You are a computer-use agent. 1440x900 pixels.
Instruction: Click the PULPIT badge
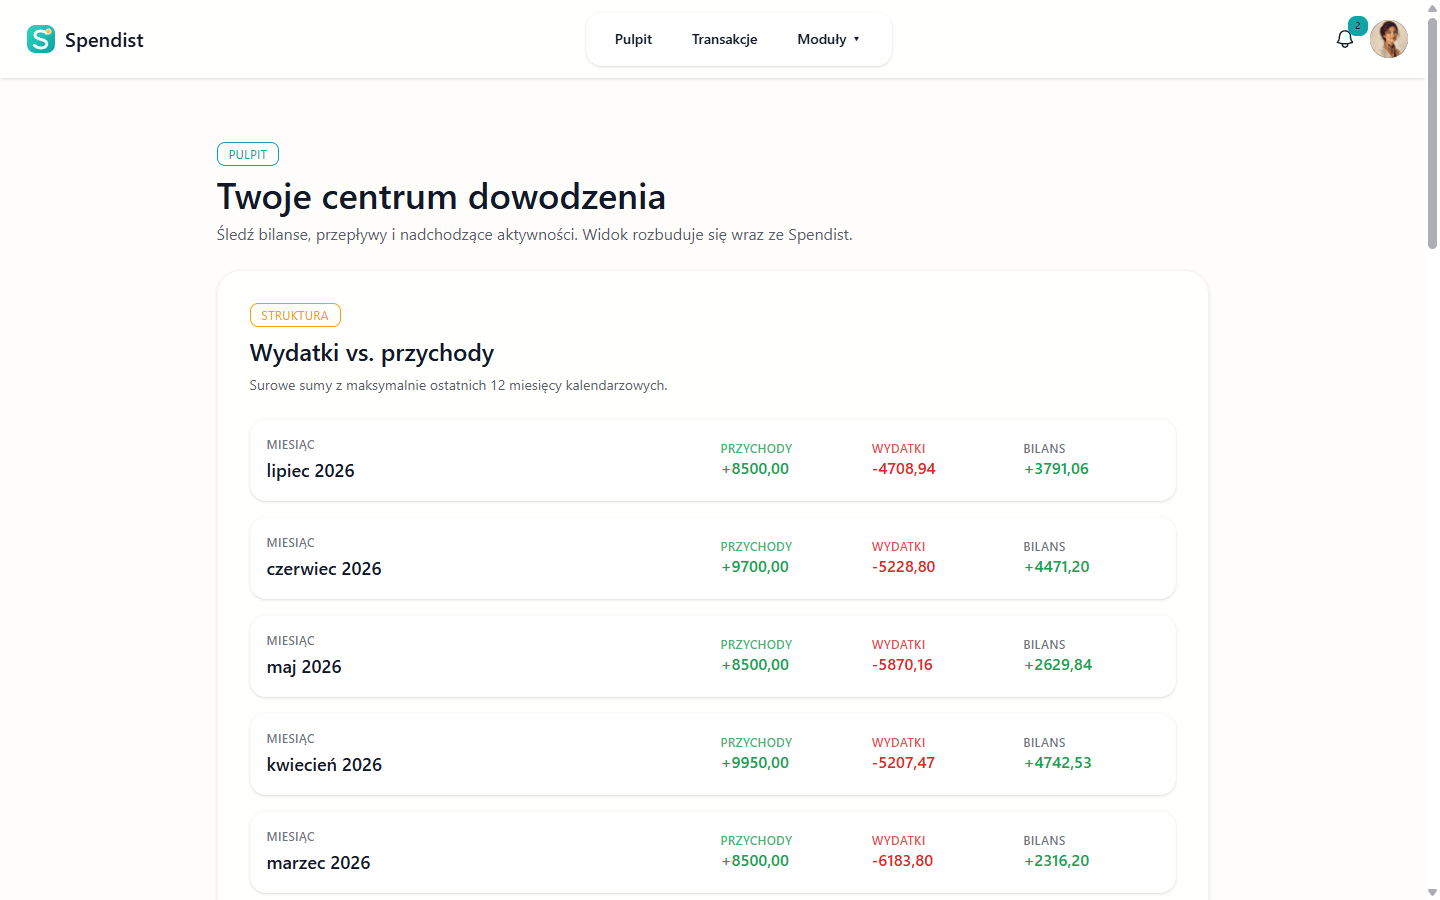(248, 154)
